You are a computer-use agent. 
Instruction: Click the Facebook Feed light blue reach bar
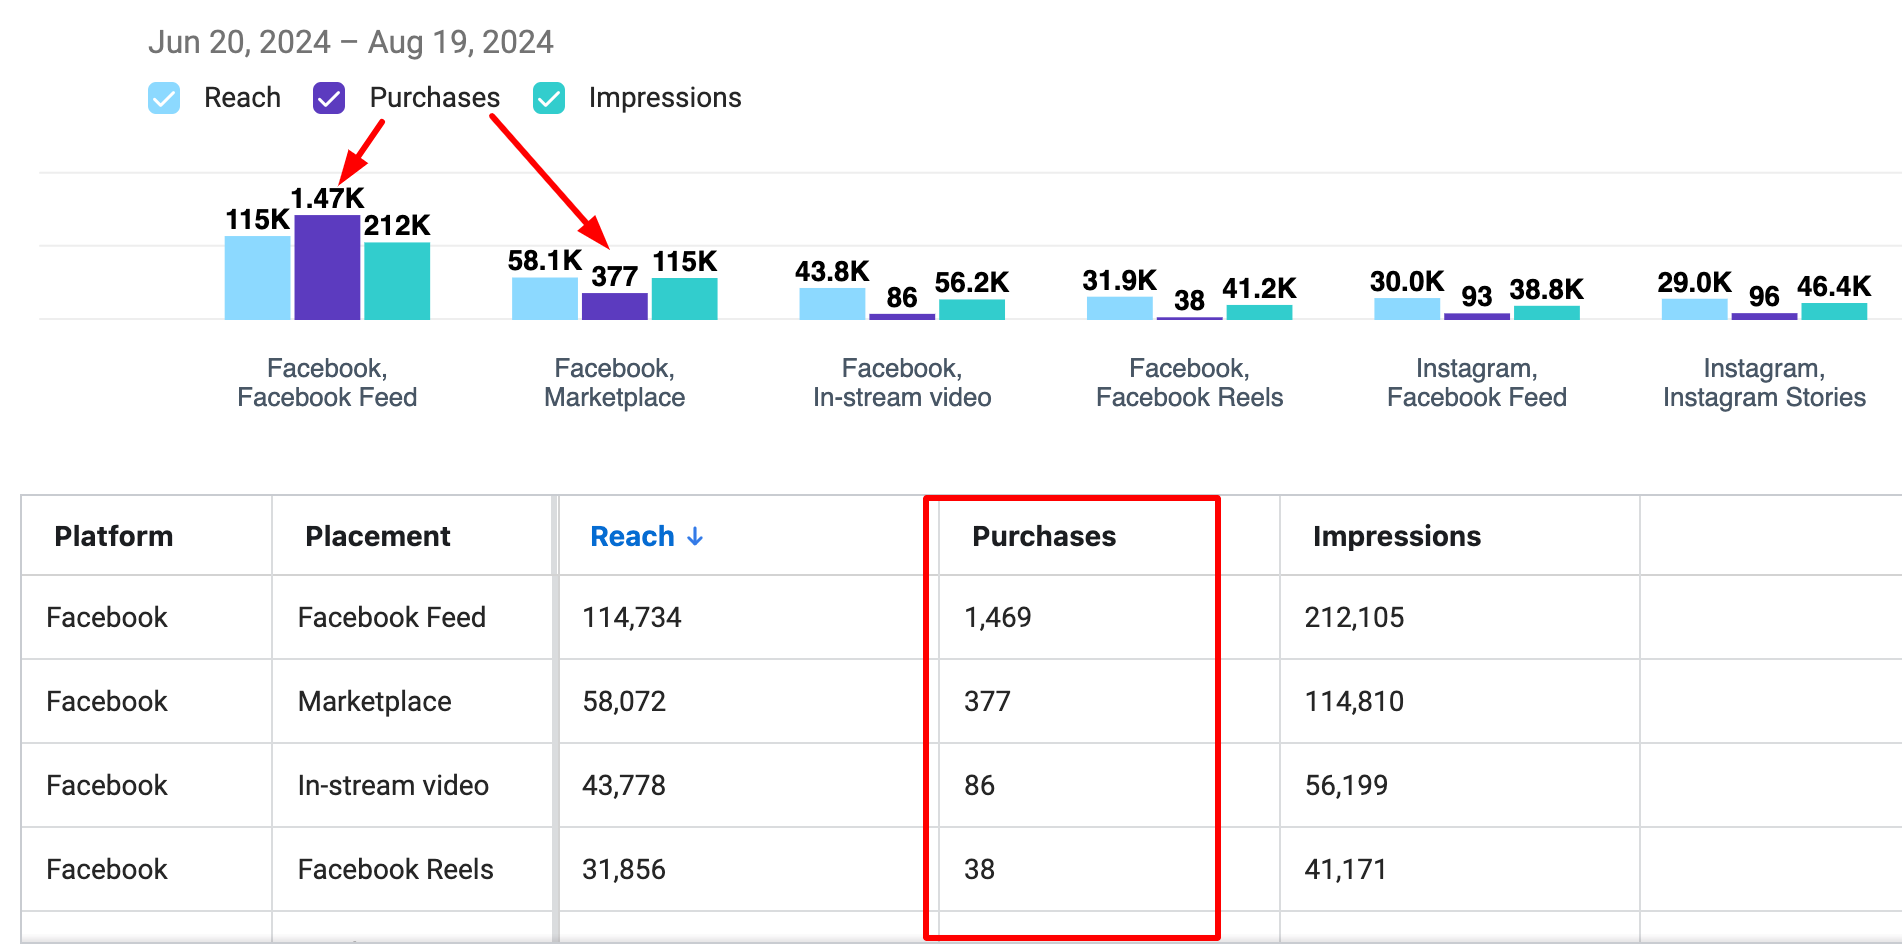[x=257, y=278]
